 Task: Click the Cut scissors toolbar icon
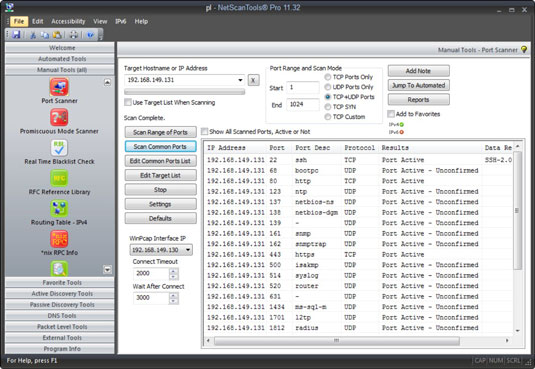33,35
